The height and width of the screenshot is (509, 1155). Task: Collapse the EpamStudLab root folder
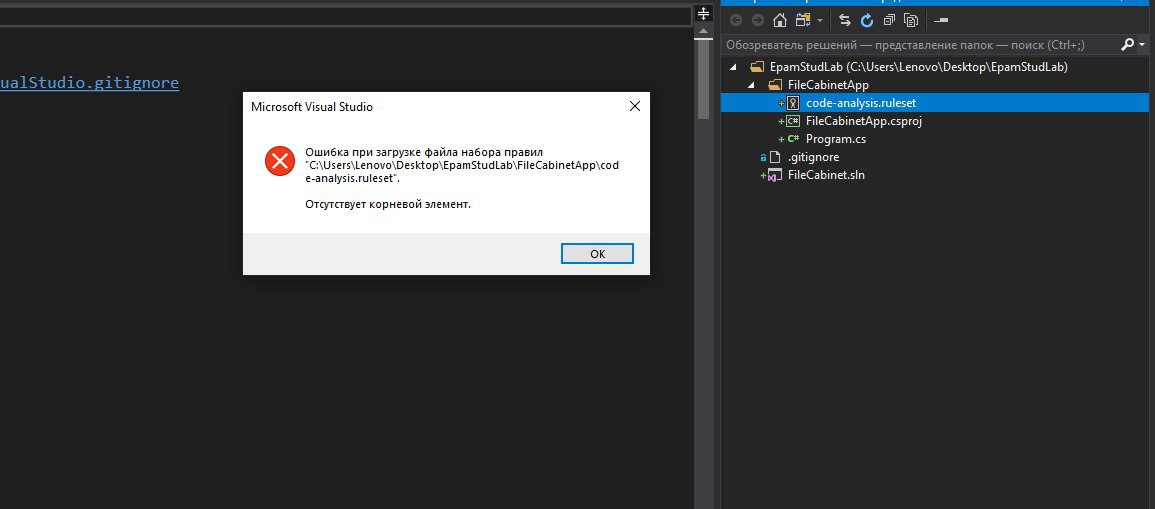pos(733,67)
